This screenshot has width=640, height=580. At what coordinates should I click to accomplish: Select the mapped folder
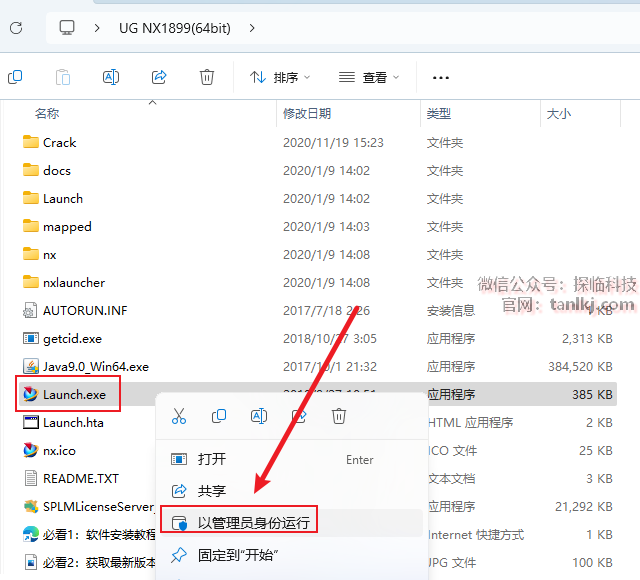click(x=67, y=227)
